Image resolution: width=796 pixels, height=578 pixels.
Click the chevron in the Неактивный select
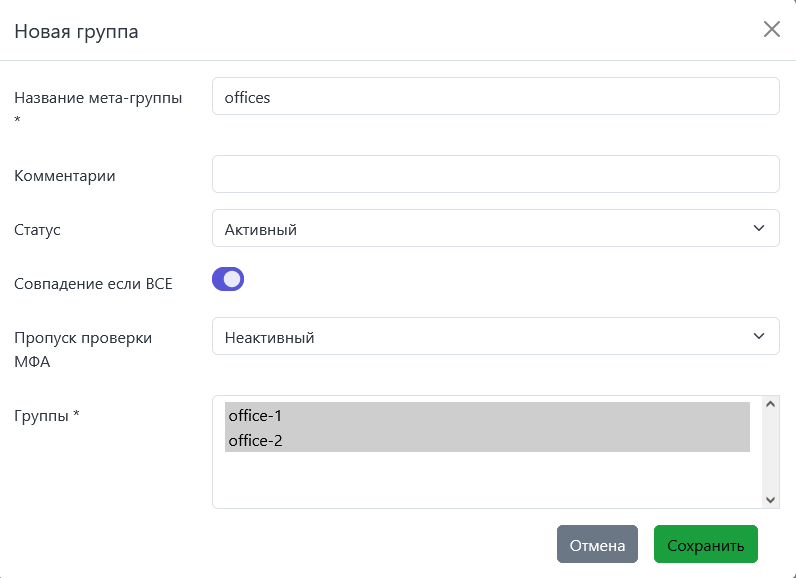click(758, 337)
